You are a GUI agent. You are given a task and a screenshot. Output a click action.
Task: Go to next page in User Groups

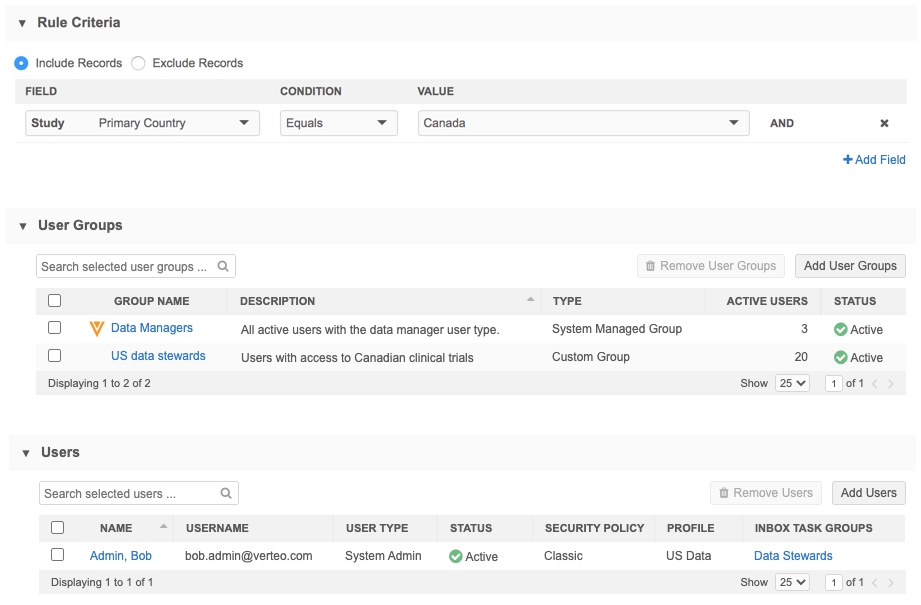(891, 384)
